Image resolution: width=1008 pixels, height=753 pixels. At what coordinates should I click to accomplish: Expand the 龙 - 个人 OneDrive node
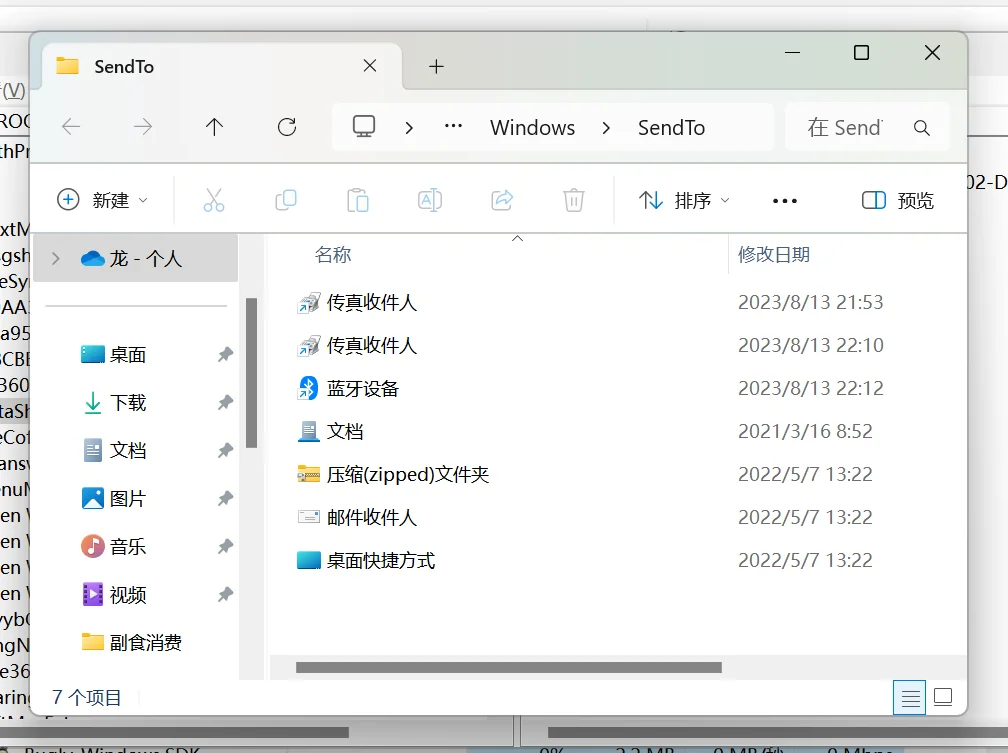coord(56,259)
